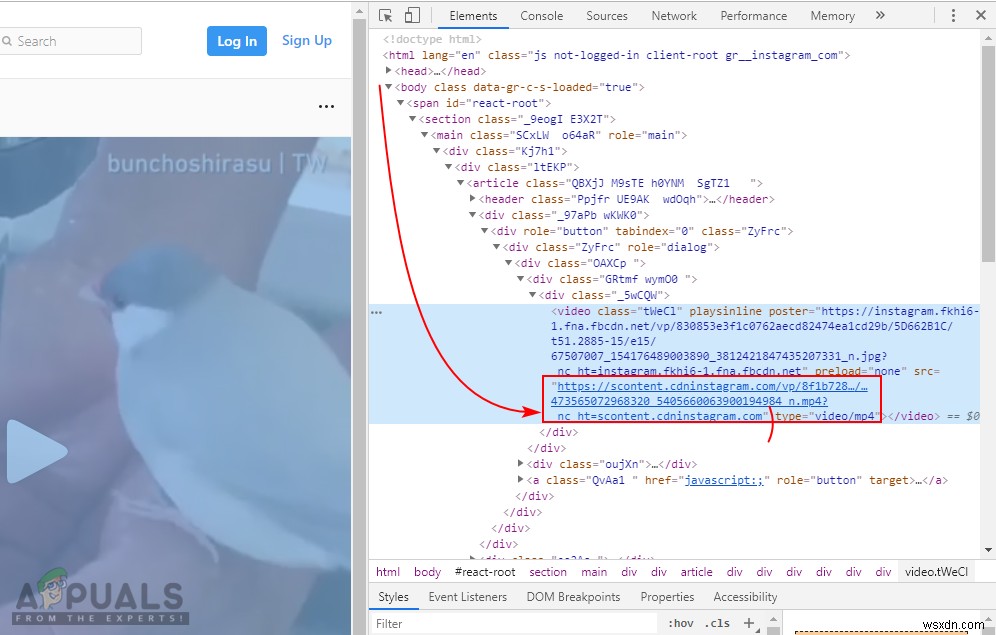The height and width of the screenshot is (635, 996).
Task: Select main in the breadcrumb bar
Action: click(x=594, y=572)
